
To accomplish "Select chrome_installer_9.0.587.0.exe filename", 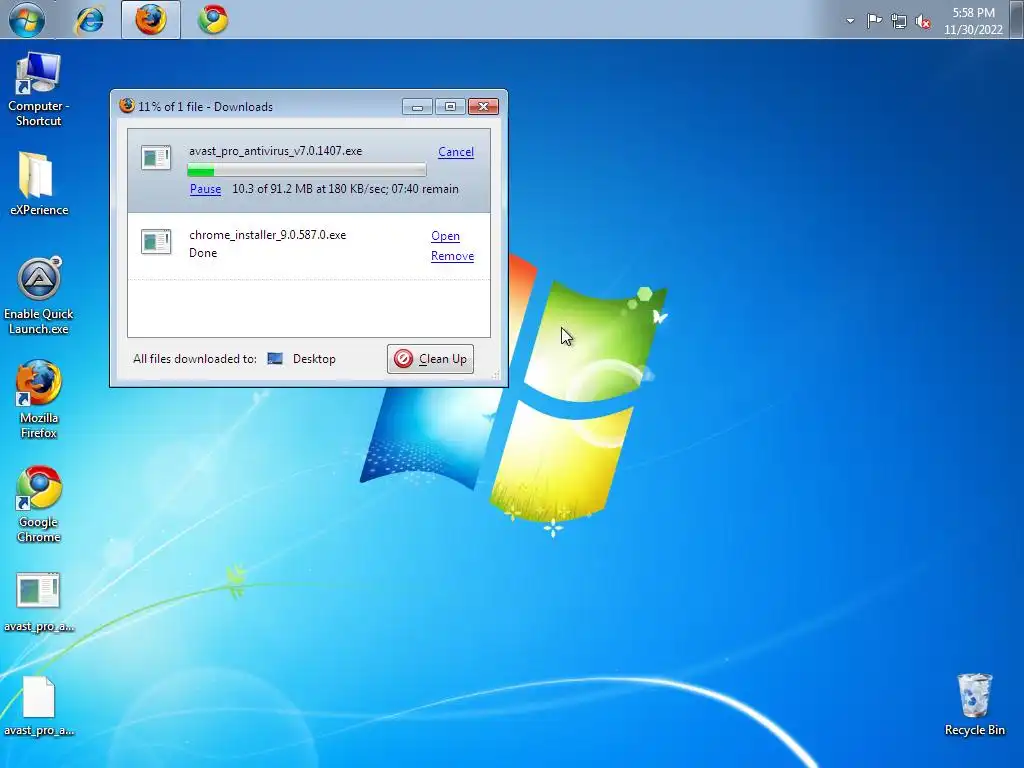I will pos(268,235).
